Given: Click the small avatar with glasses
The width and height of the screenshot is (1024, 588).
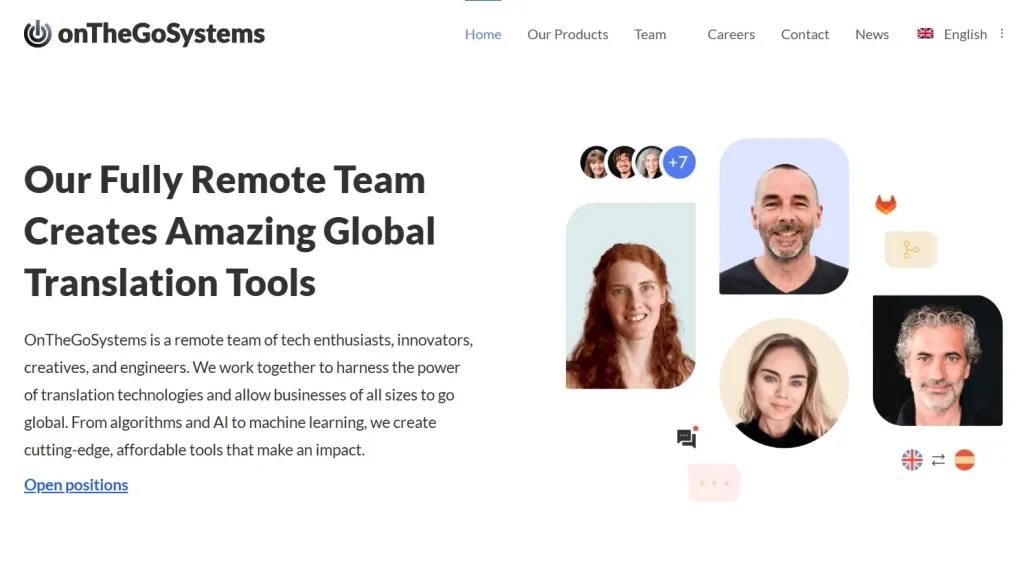Looking at the screenshot, I should [623, 162].
